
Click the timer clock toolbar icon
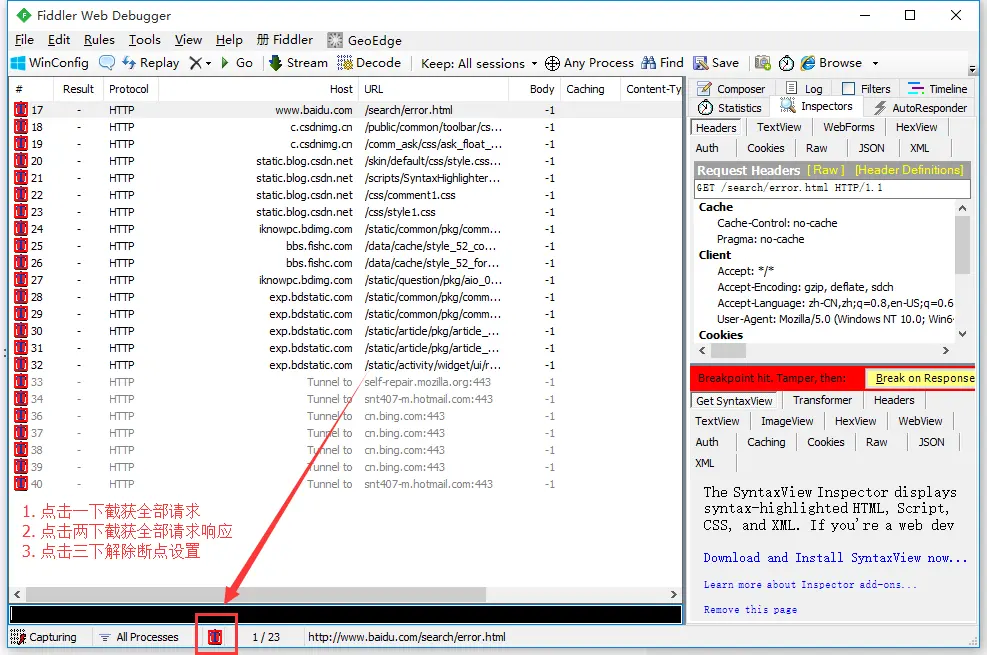(x=786, y=63)
